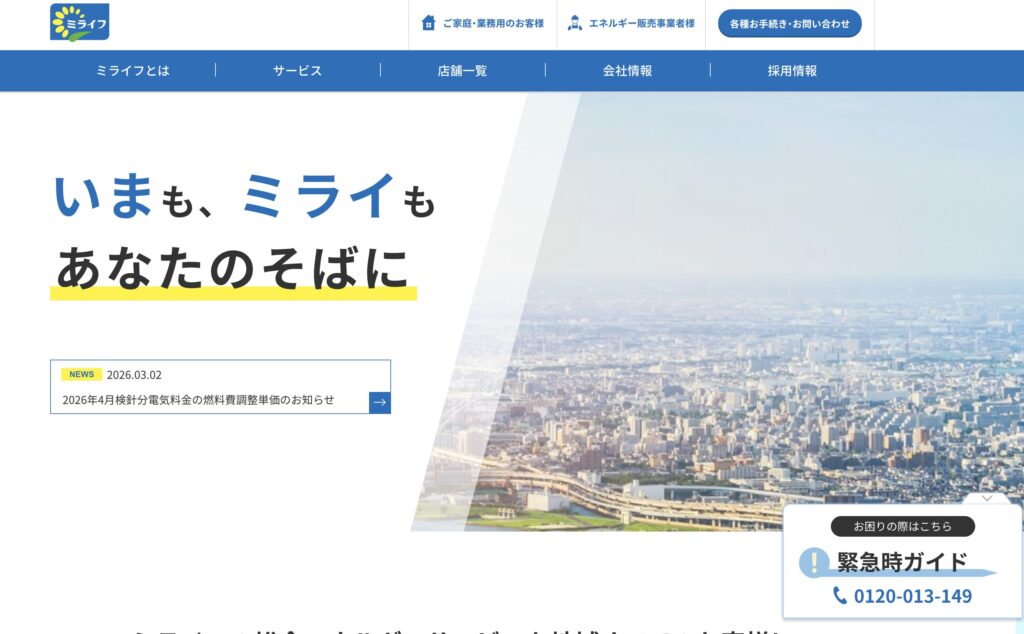This screenshot has width=1024, height=634.
Task: Click the 緊急時ガイド heading
Action: (x=902, y=562)
